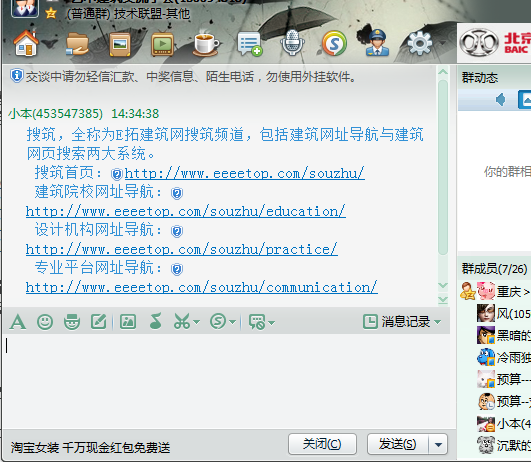Click in the message input field
Viewport: 531px width, 462px height.
(x=227, y=381)
